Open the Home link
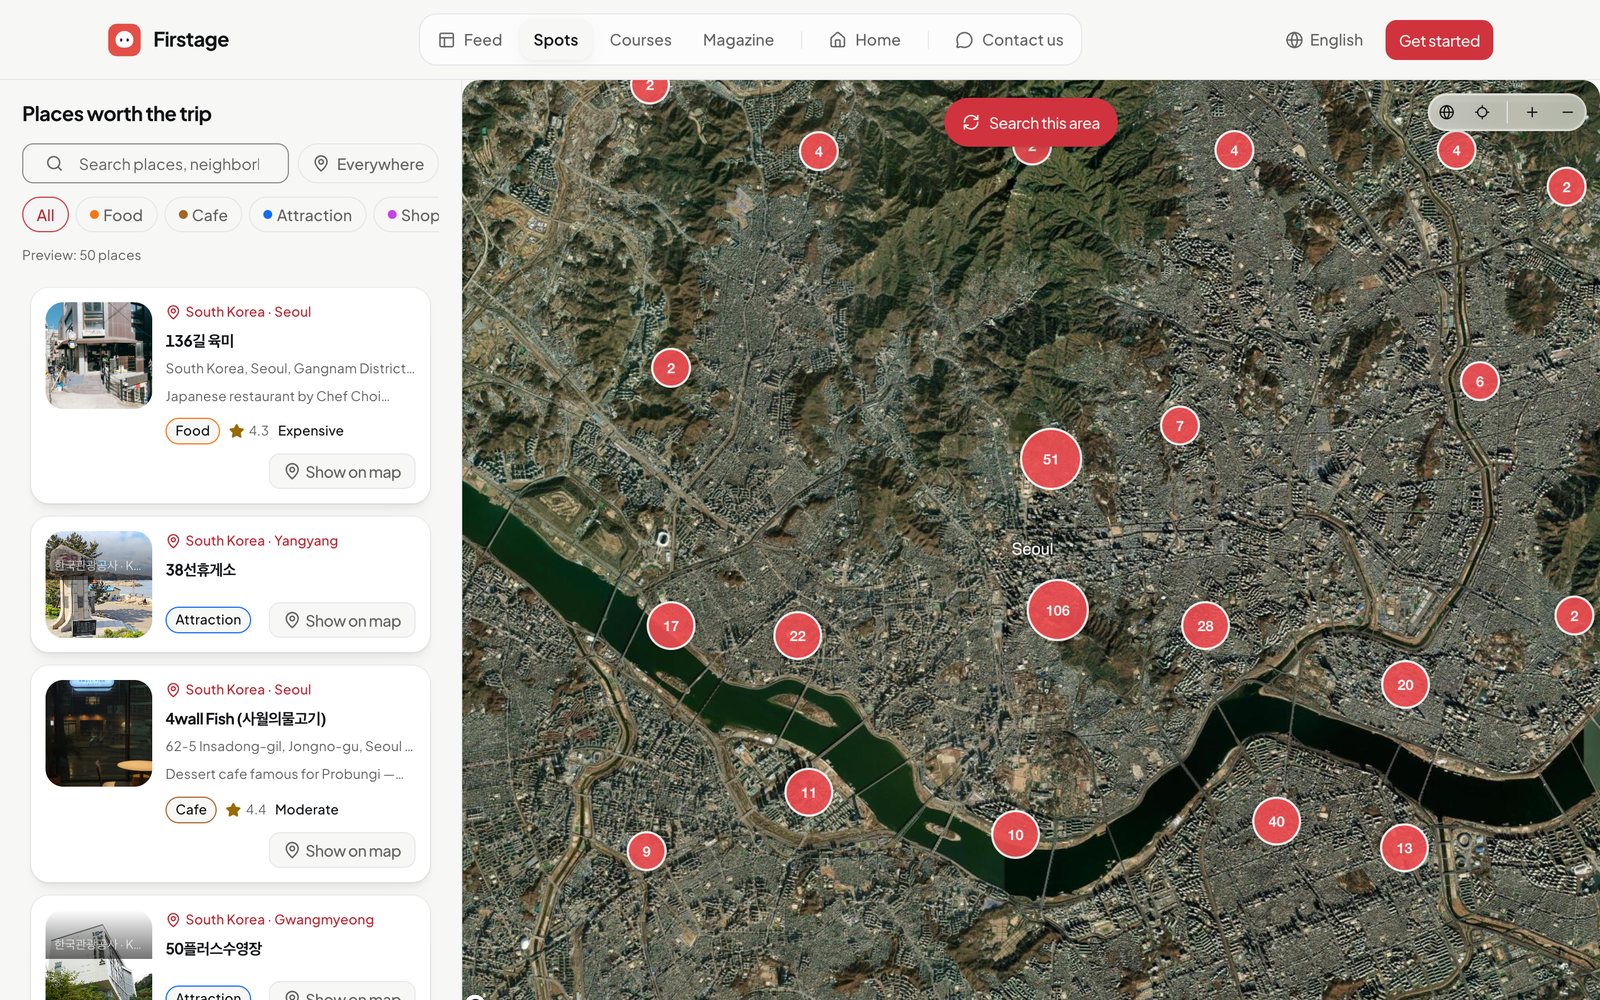 (865, 40)
